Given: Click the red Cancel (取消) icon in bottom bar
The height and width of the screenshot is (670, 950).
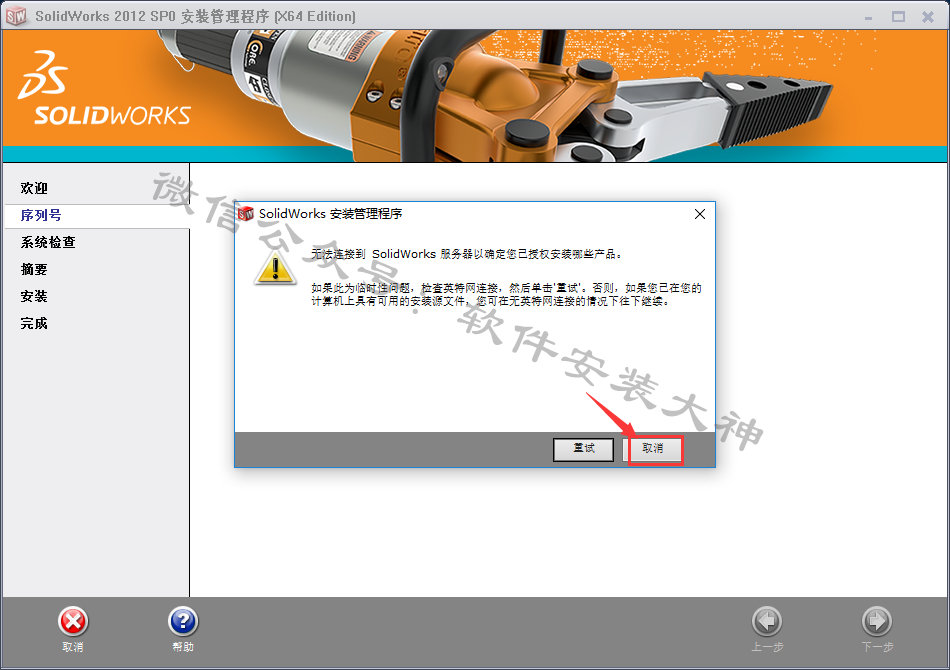Looking at the screenshot, I should pyautogui.click(x=73, y=622).
